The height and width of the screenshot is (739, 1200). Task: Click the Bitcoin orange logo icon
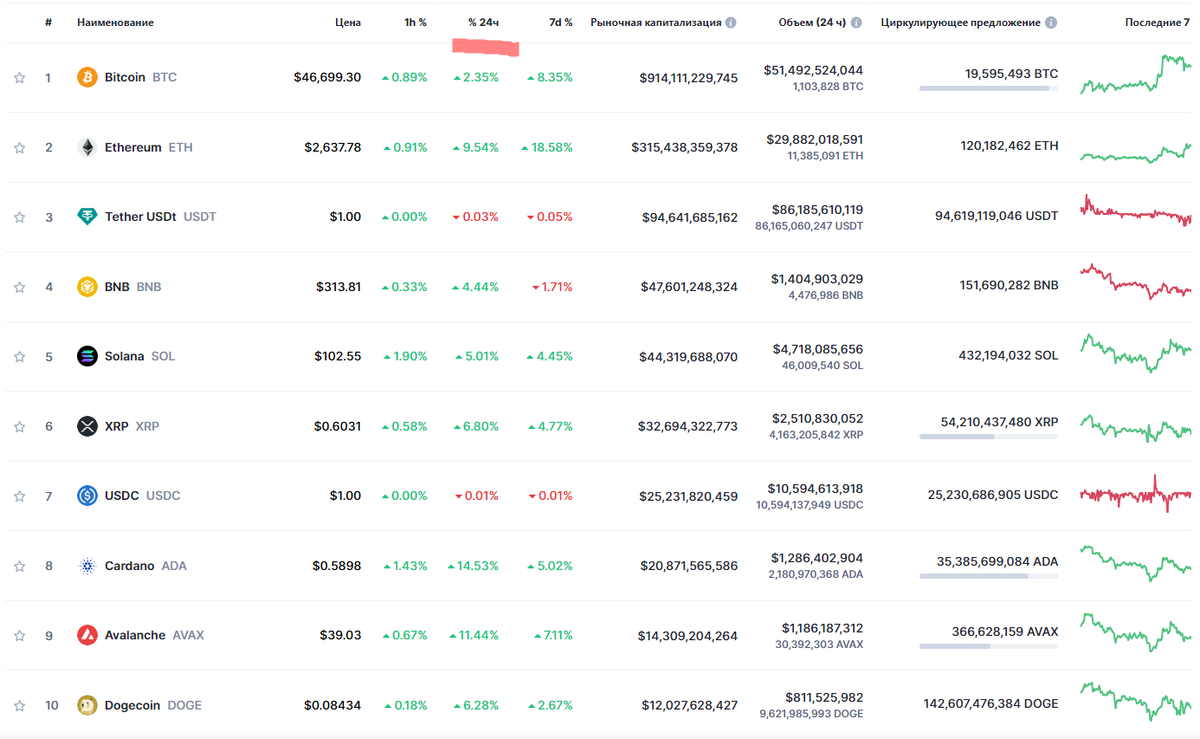point(88,77)
